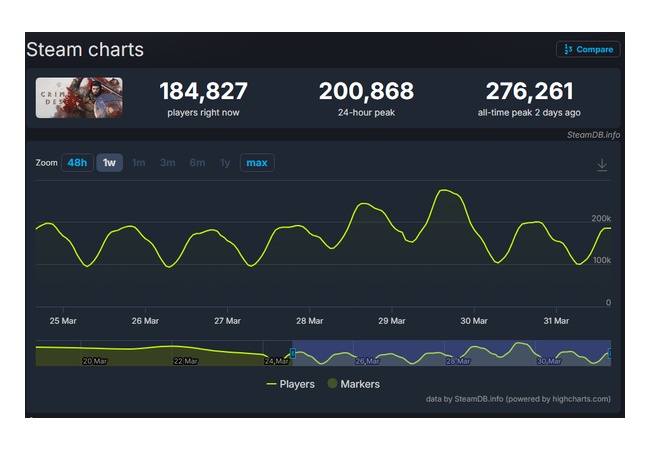Click the highlighted navigator range
Screen dimensions: 650x450
(x=451, y=353)
